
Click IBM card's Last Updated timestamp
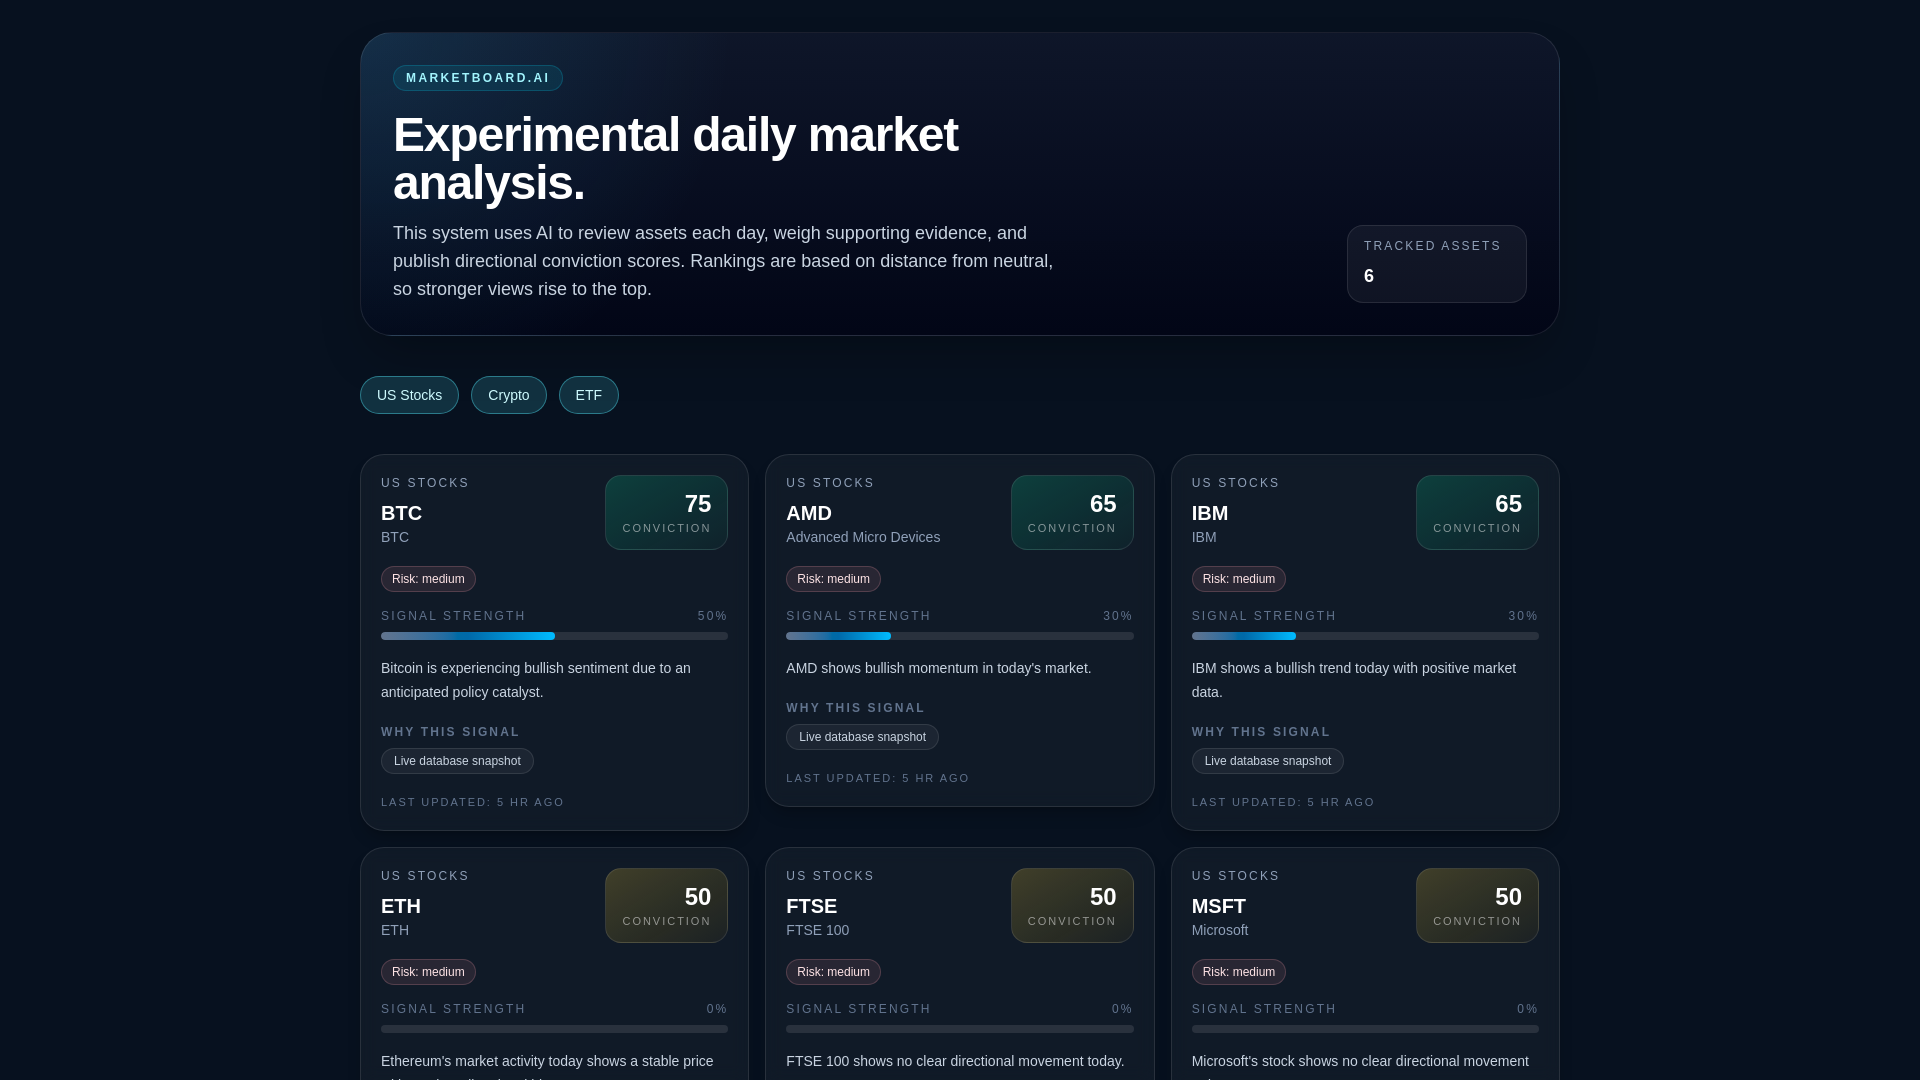1283,802
